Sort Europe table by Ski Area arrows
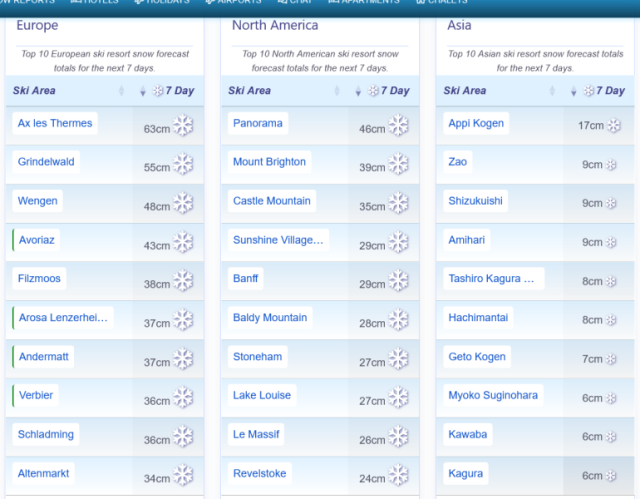Screen dimensions: 640x499 (121, 91)
